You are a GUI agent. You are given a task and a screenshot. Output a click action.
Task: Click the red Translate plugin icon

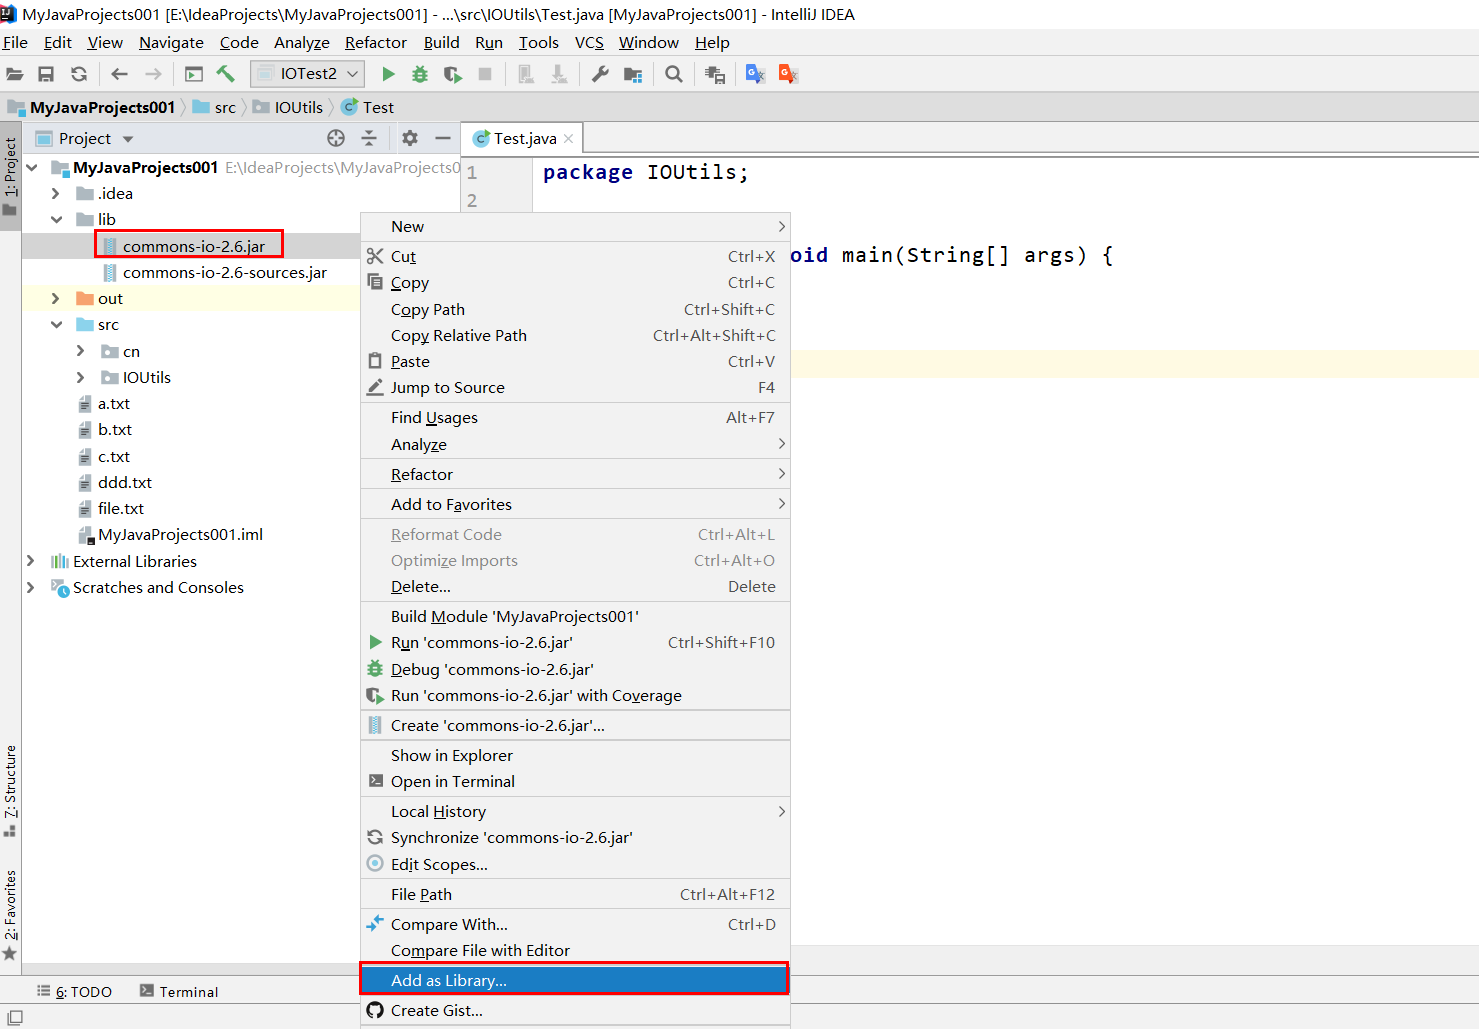pyautogui.click(x=788, y=74)
